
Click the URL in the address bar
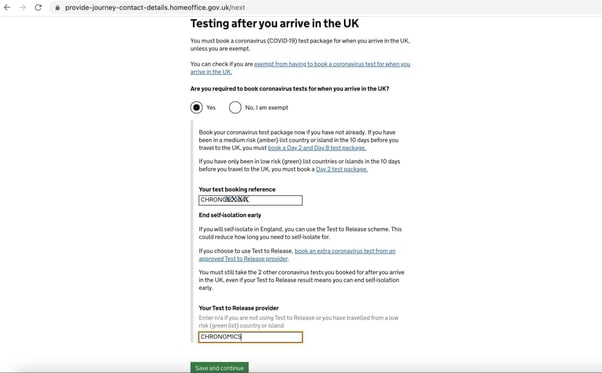tap(155, 8)
